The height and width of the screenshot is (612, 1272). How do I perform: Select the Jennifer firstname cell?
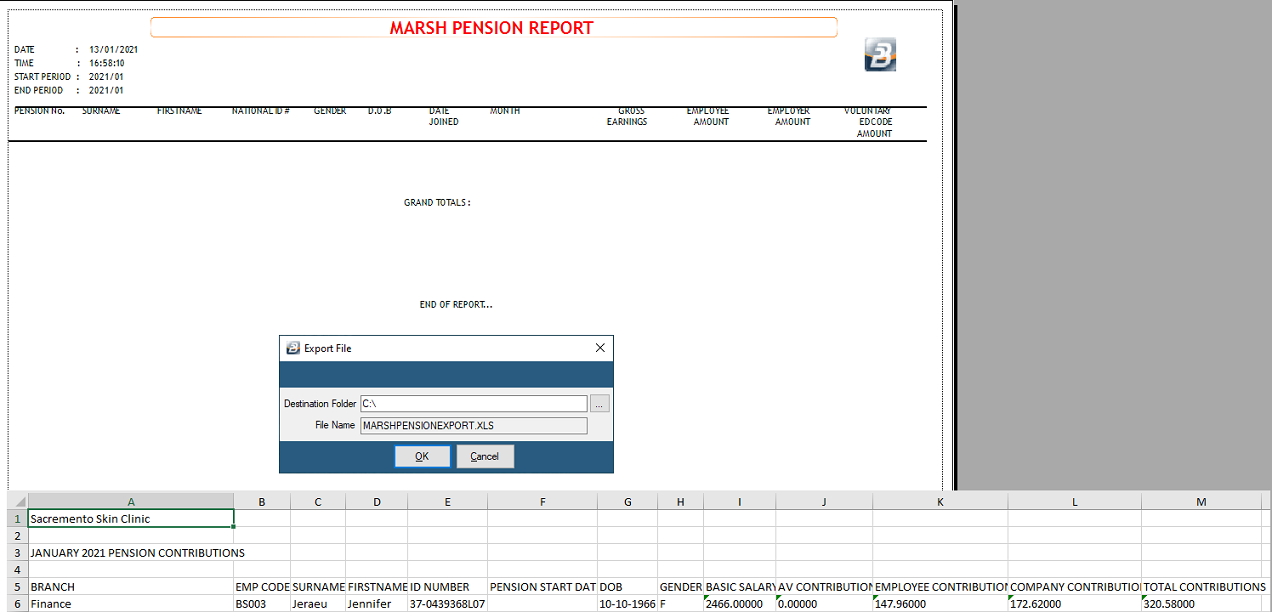pyautogui.click(x=377, y=604)
